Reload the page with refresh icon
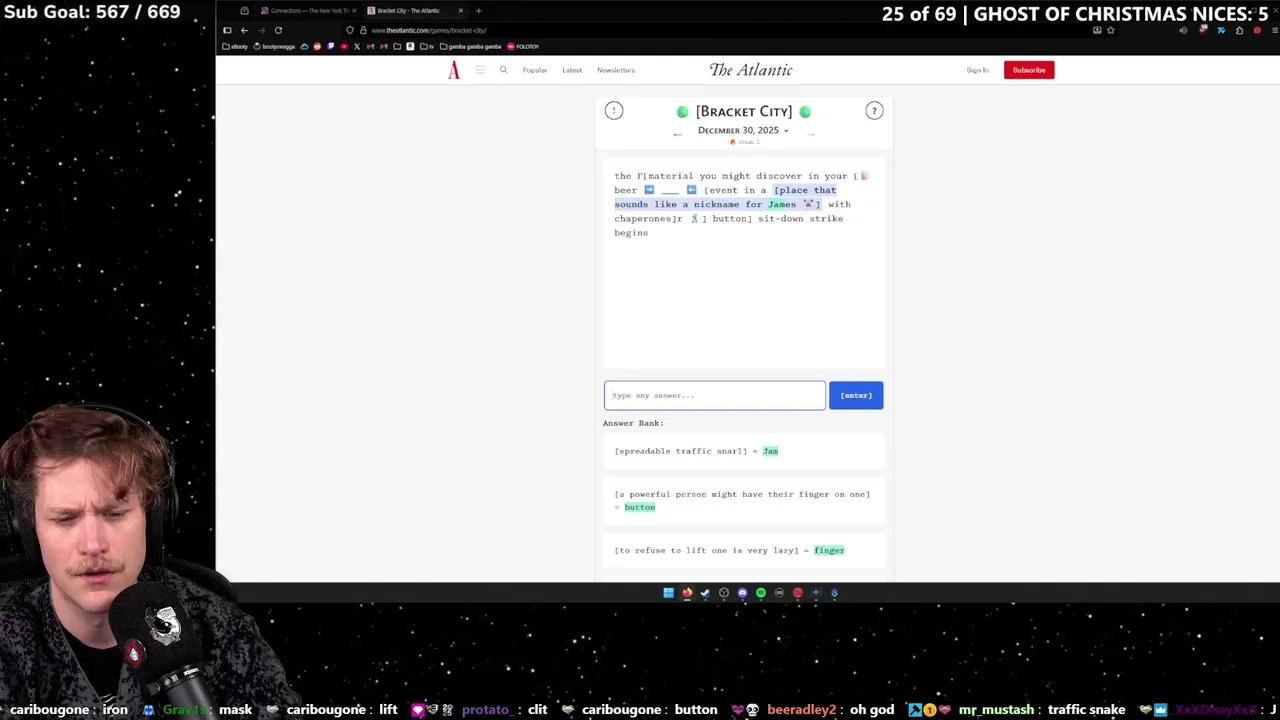This screenshot has width=1280, height=720. (x=278, y=30)
